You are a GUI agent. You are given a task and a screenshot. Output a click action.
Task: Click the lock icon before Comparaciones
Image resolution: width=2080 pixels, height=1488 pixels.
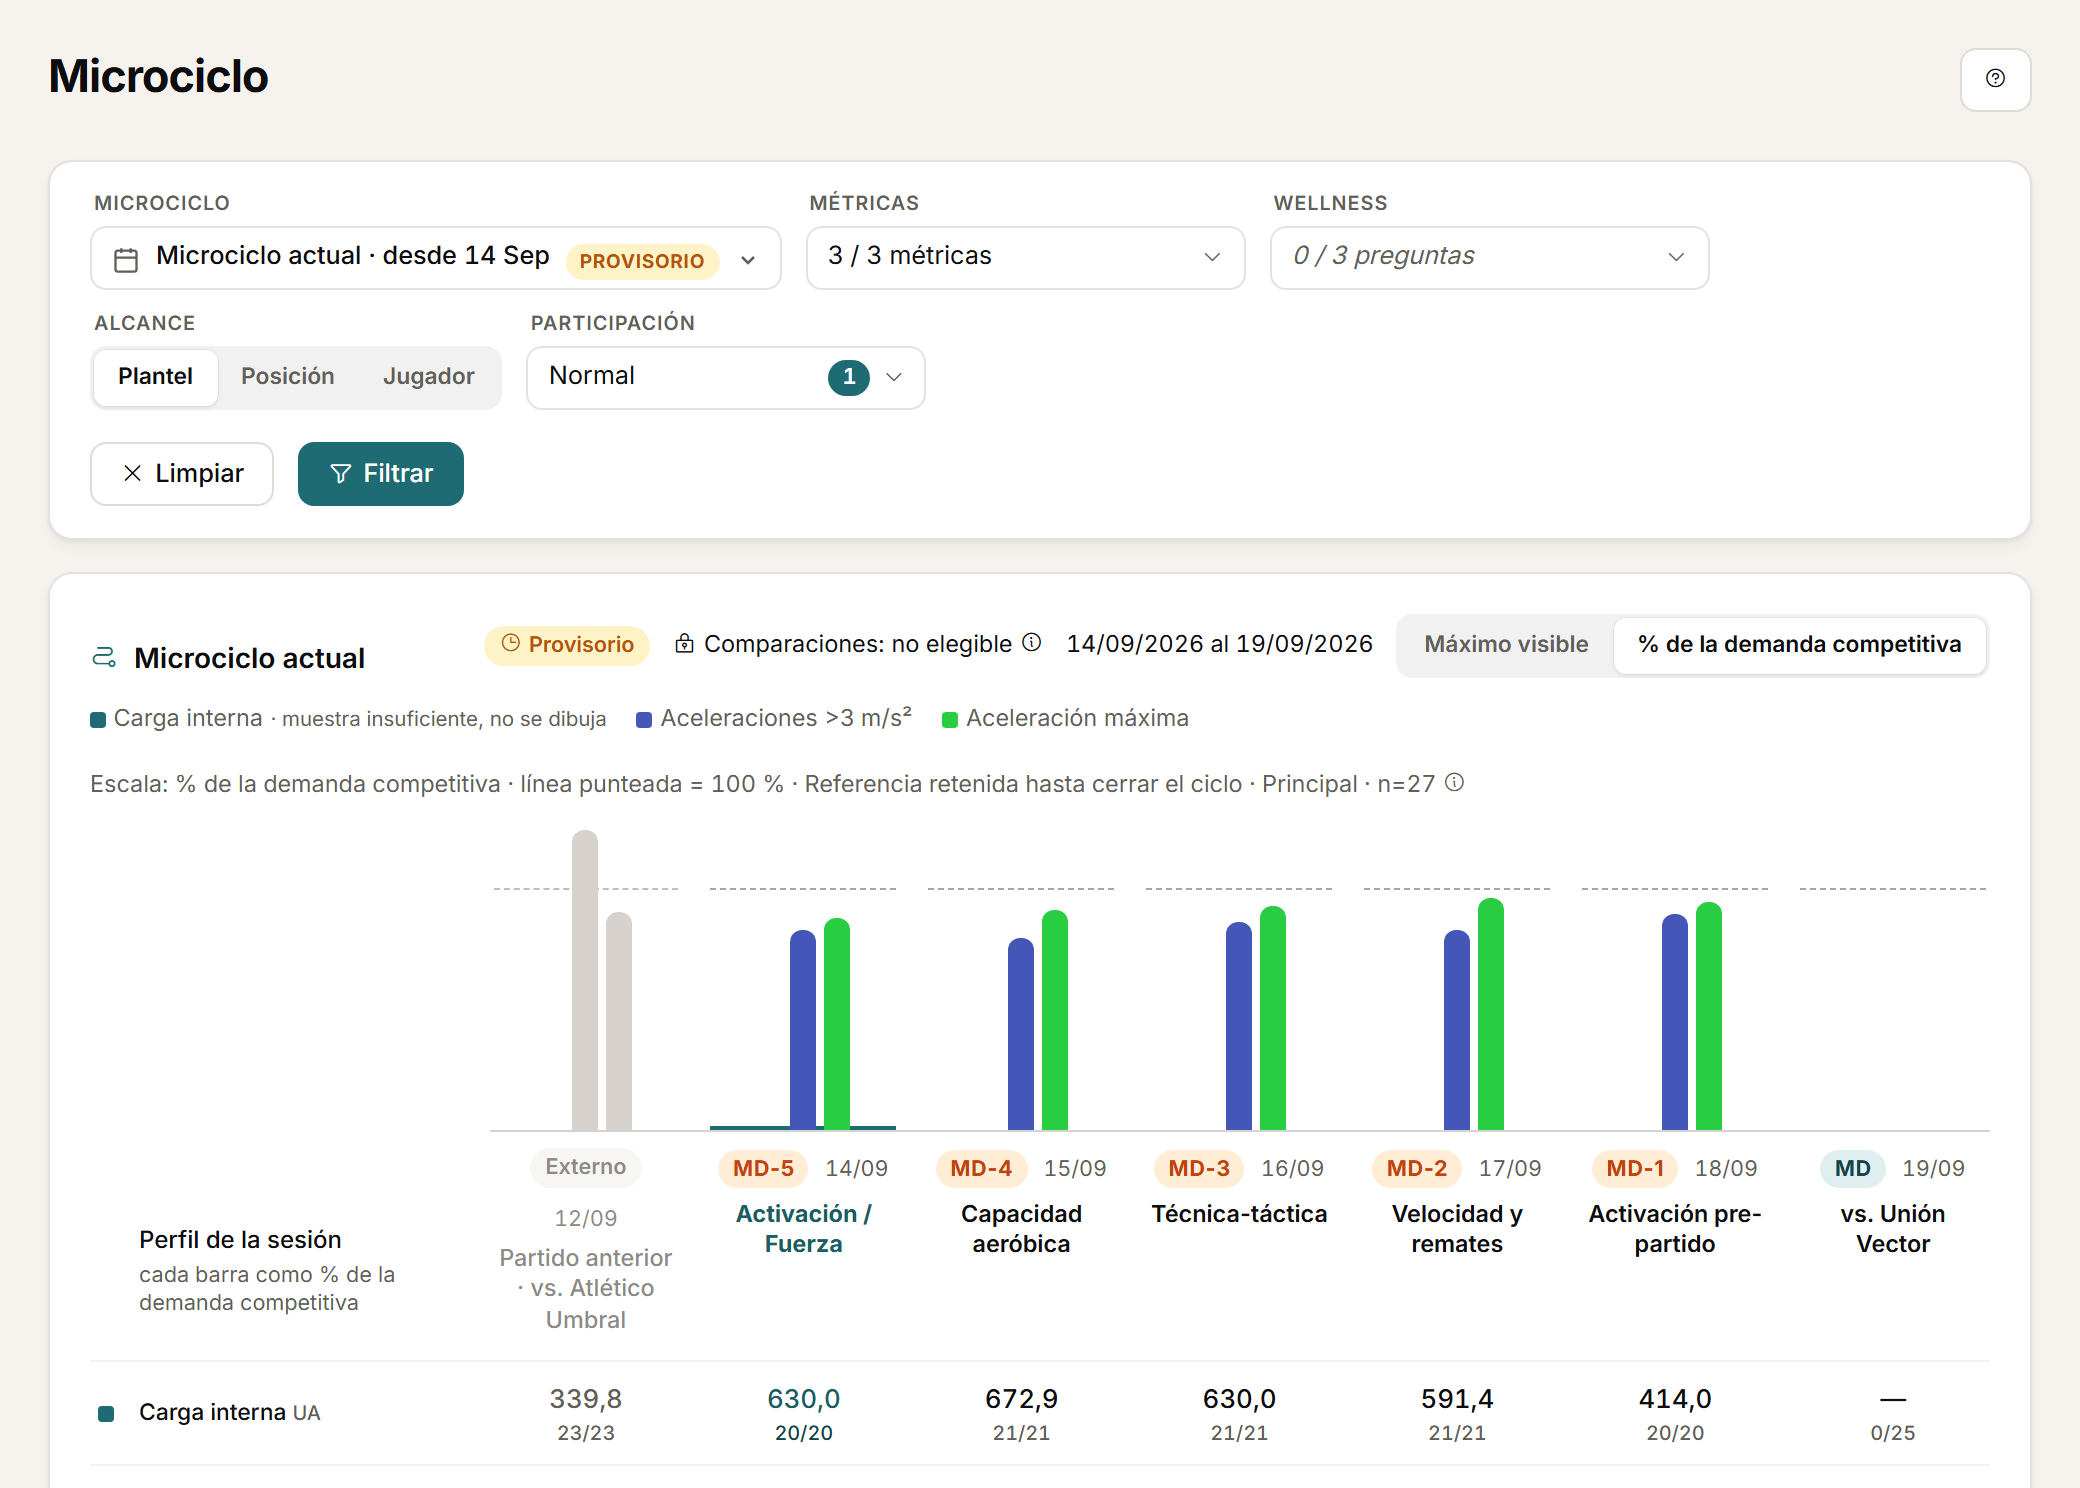pos(684,643)
